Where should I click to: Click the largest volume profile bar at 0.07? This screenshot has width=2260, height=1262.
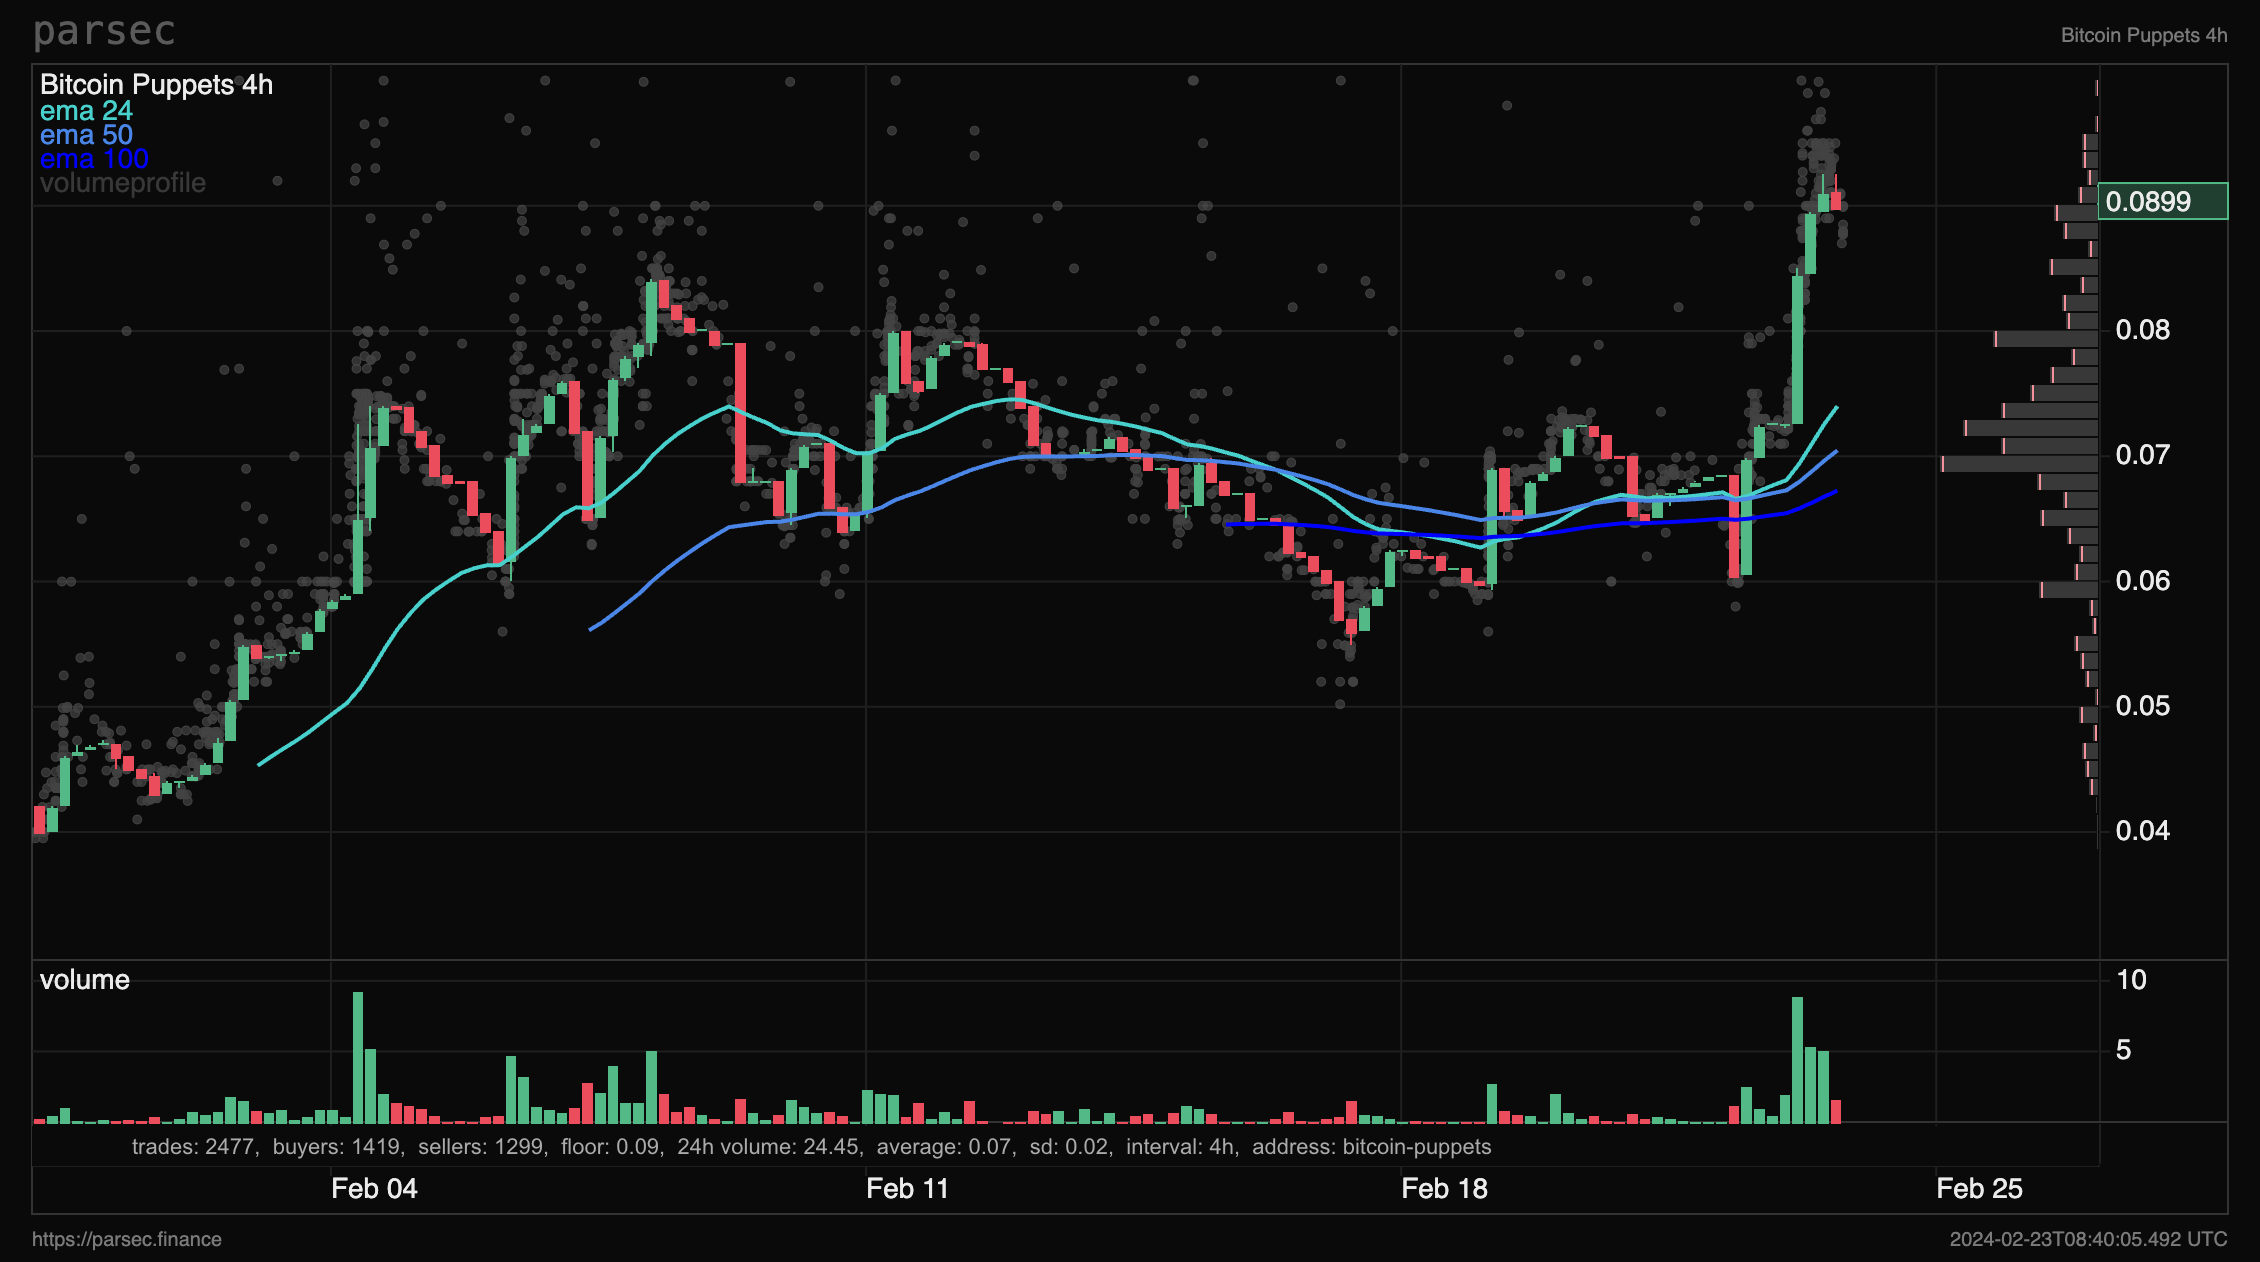pos(2019,464)
